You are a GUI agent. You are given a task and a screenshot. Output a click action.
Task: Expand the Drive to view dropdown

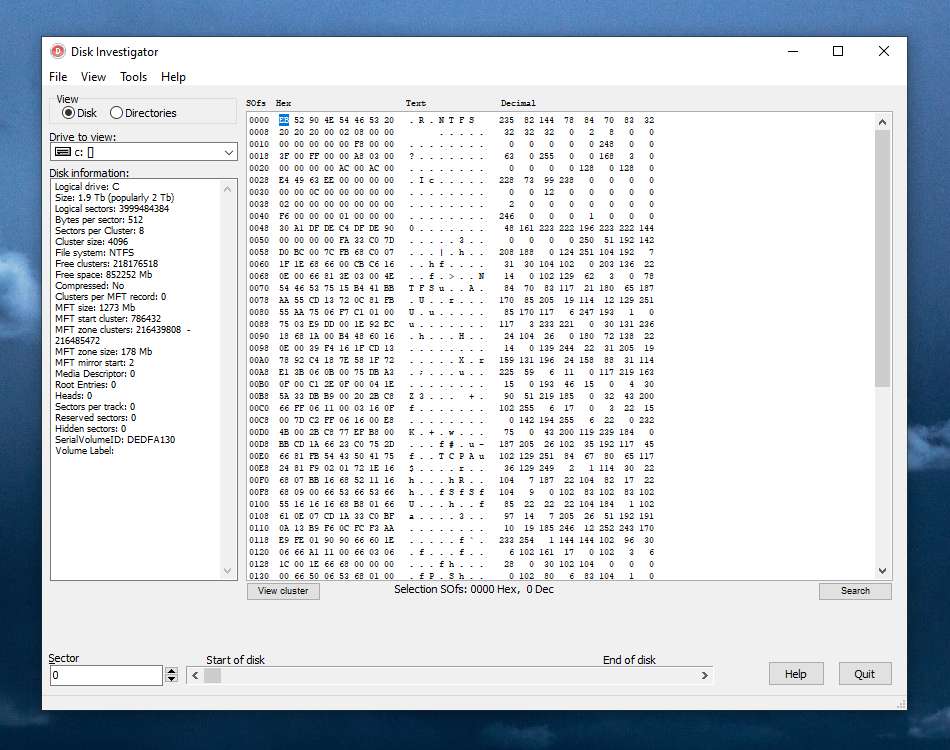tap(229, 152)
